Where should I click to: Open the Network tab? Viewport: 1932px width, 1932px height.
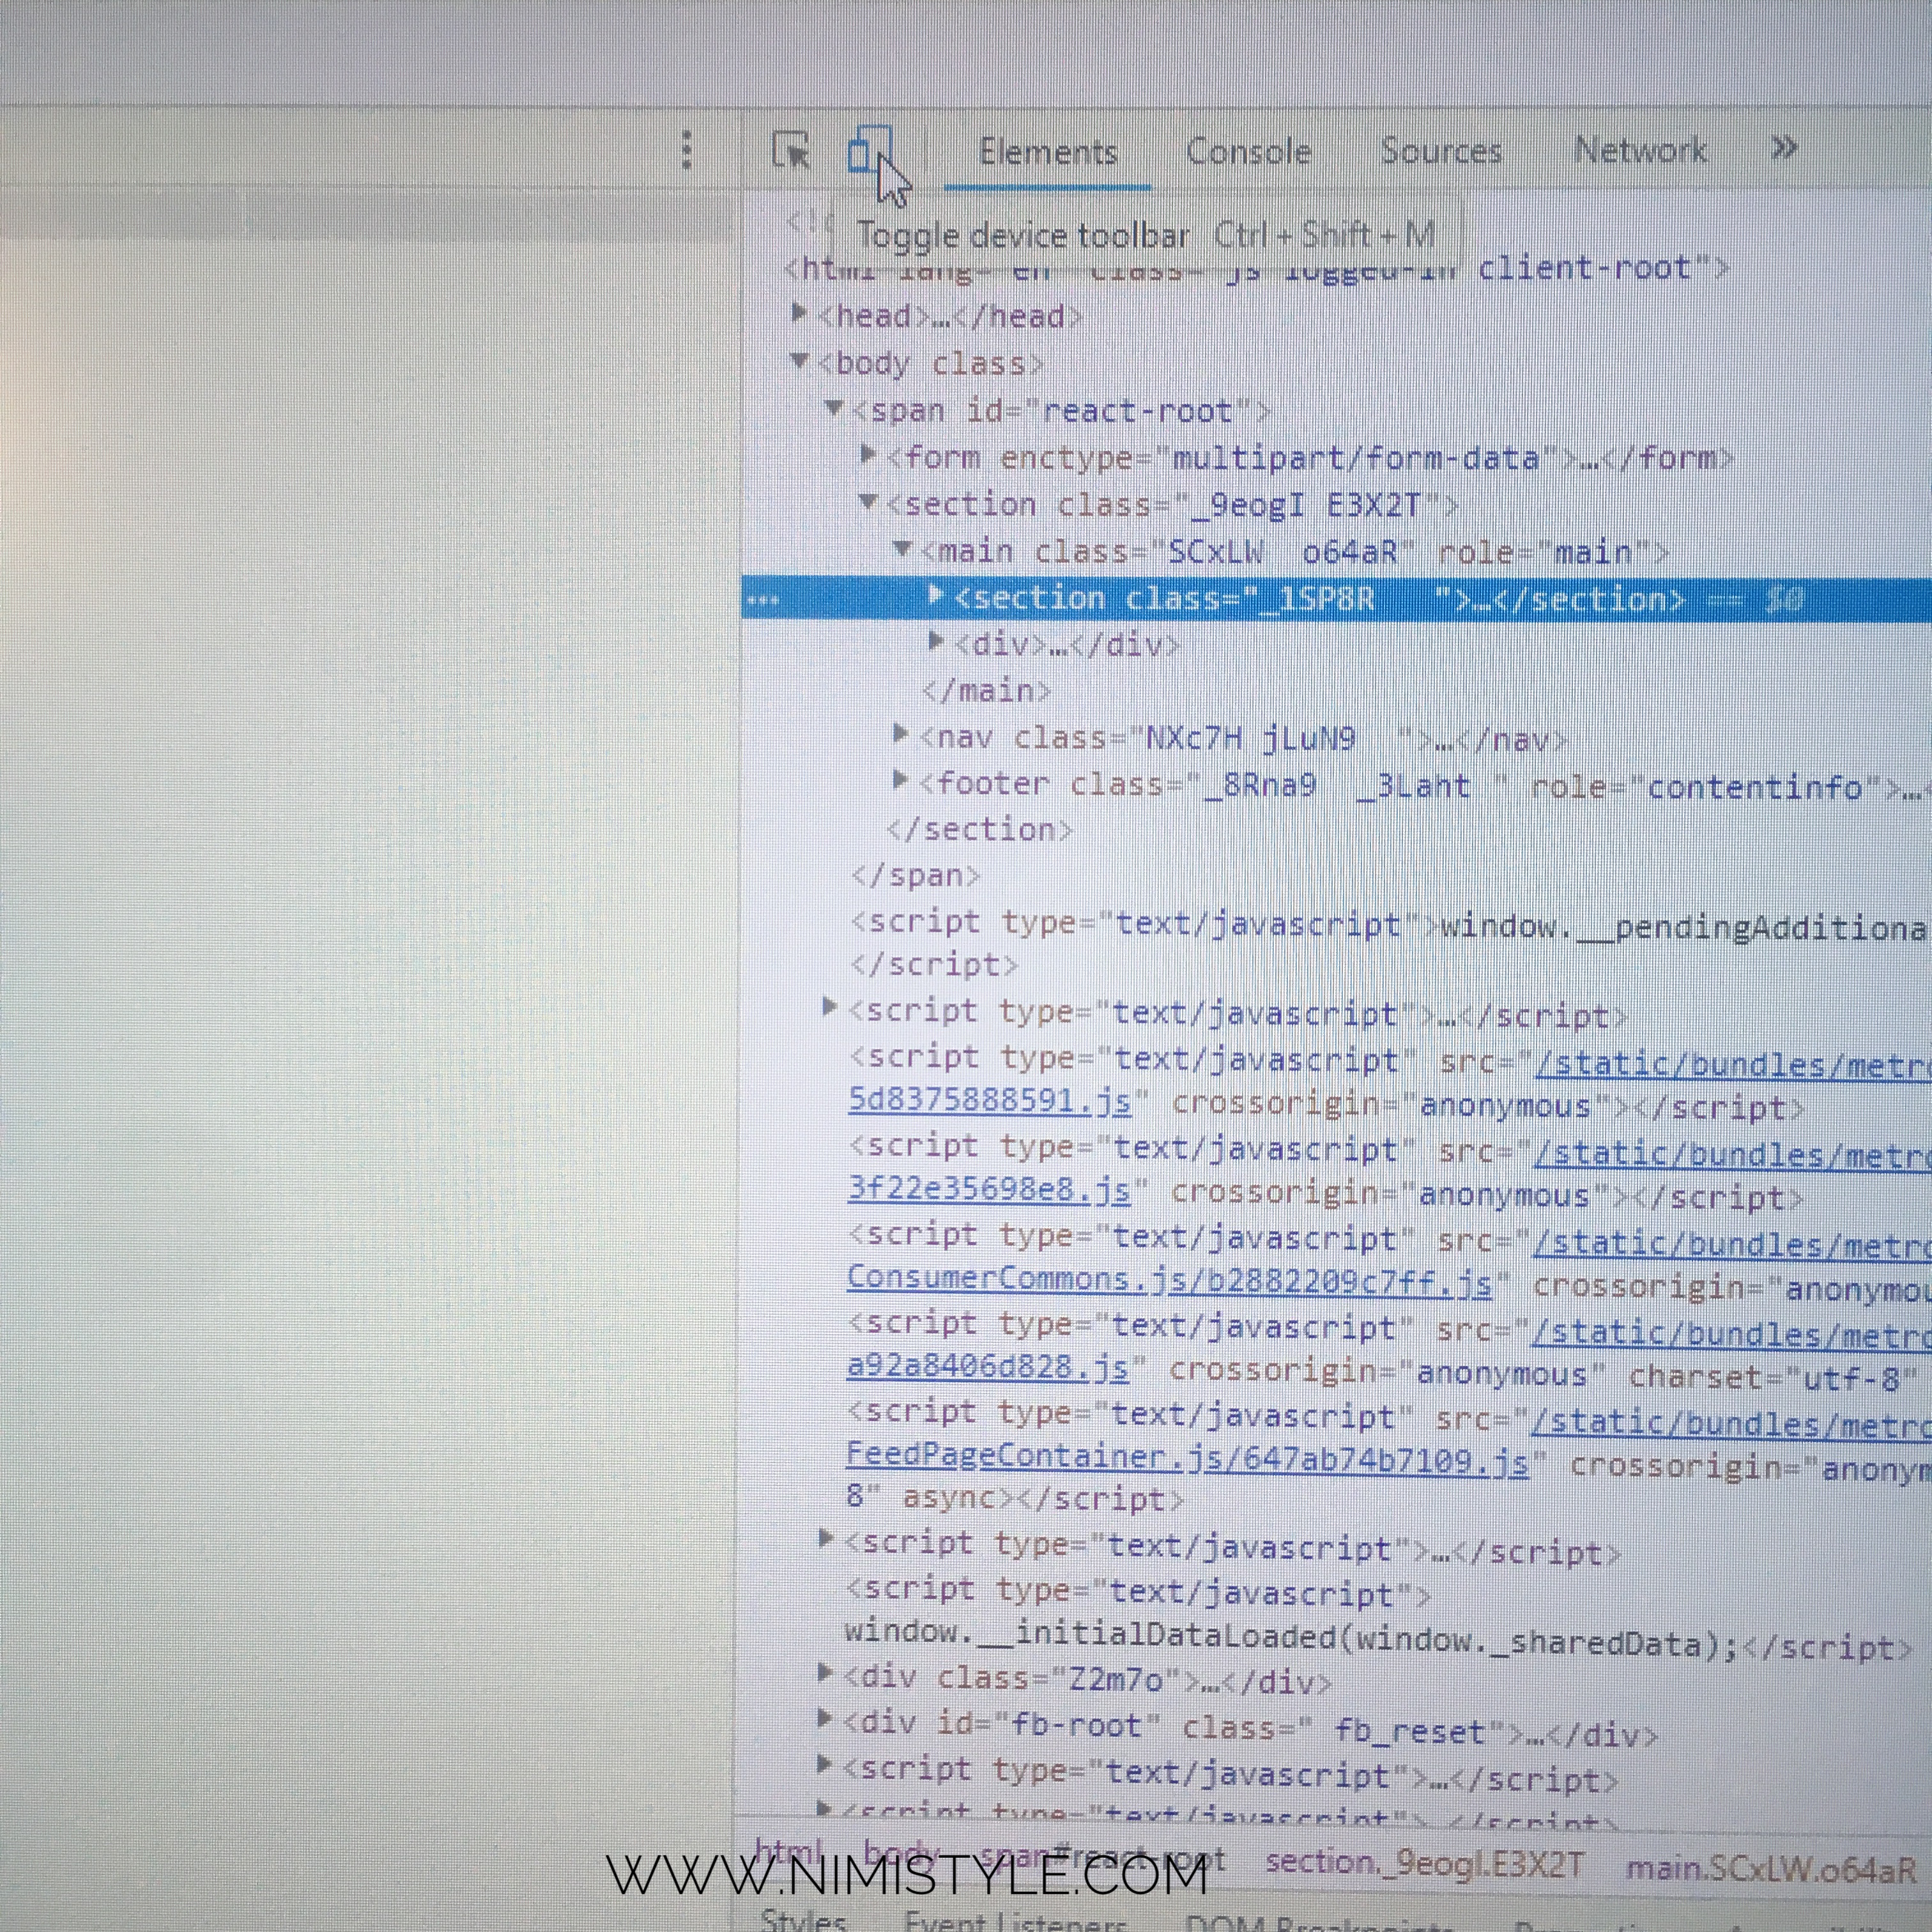click(x=1640, y=149)
